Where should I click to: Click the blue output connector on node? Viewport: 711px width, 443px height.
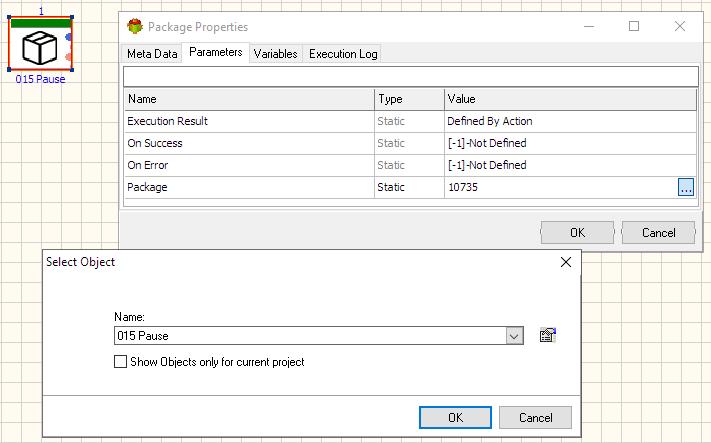tap(68, 37)
